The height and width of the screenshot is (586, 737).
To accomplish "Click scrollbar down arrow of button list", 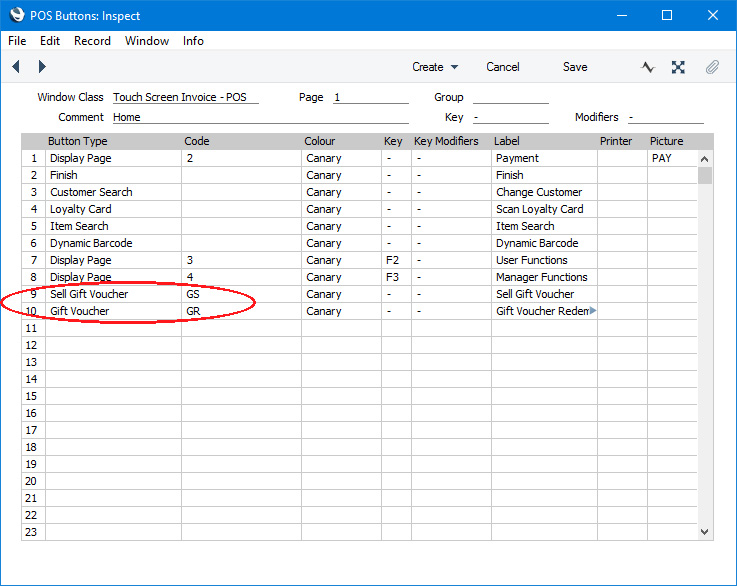I will click(704, 531).
